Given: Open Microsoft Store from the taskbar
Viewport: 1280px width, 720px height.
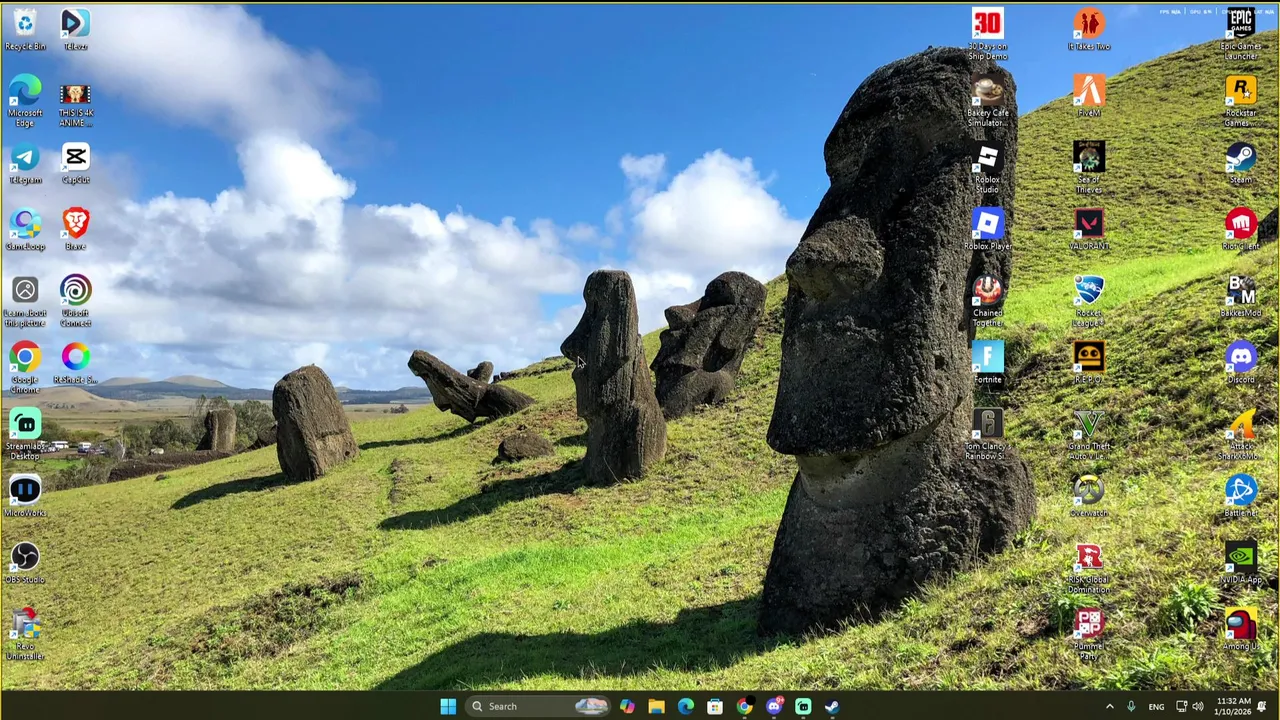Looking at the screenshot, I should coord(715,706).
